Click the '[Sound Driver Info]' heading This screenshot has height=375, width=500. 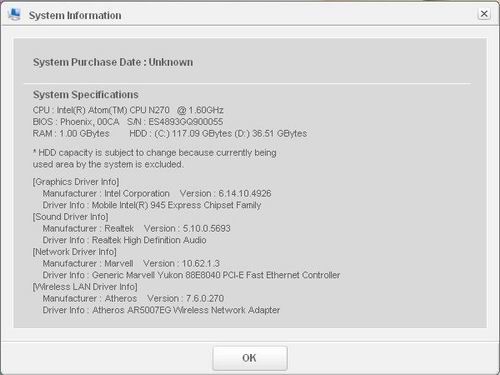point(70,217)
